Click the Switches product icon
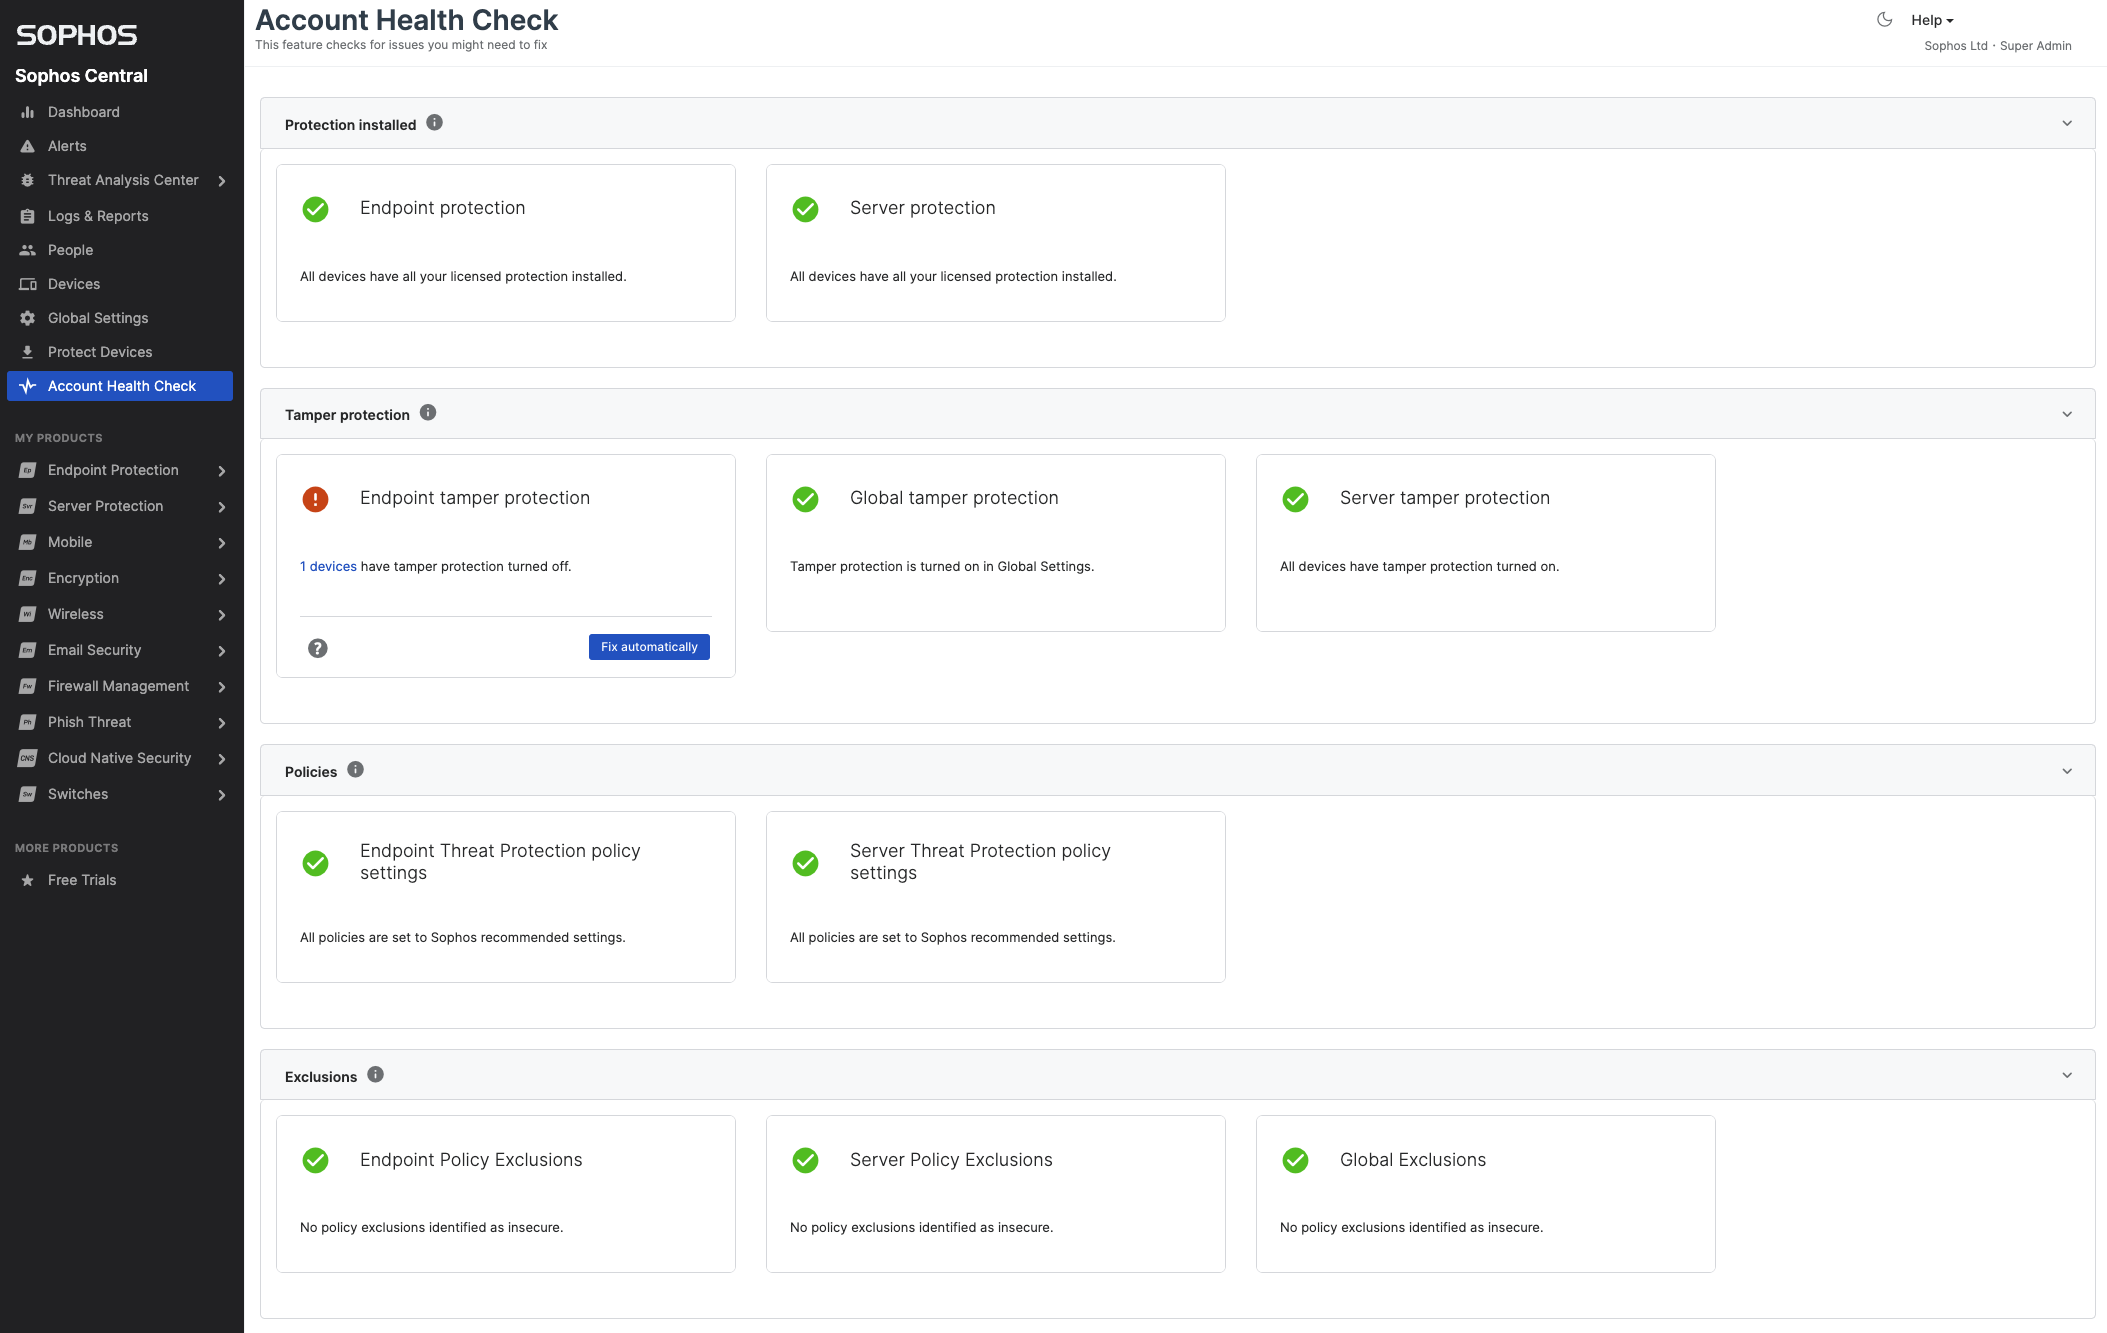The width and height of the screenshot is (2107, 1333). pos(28,794)
